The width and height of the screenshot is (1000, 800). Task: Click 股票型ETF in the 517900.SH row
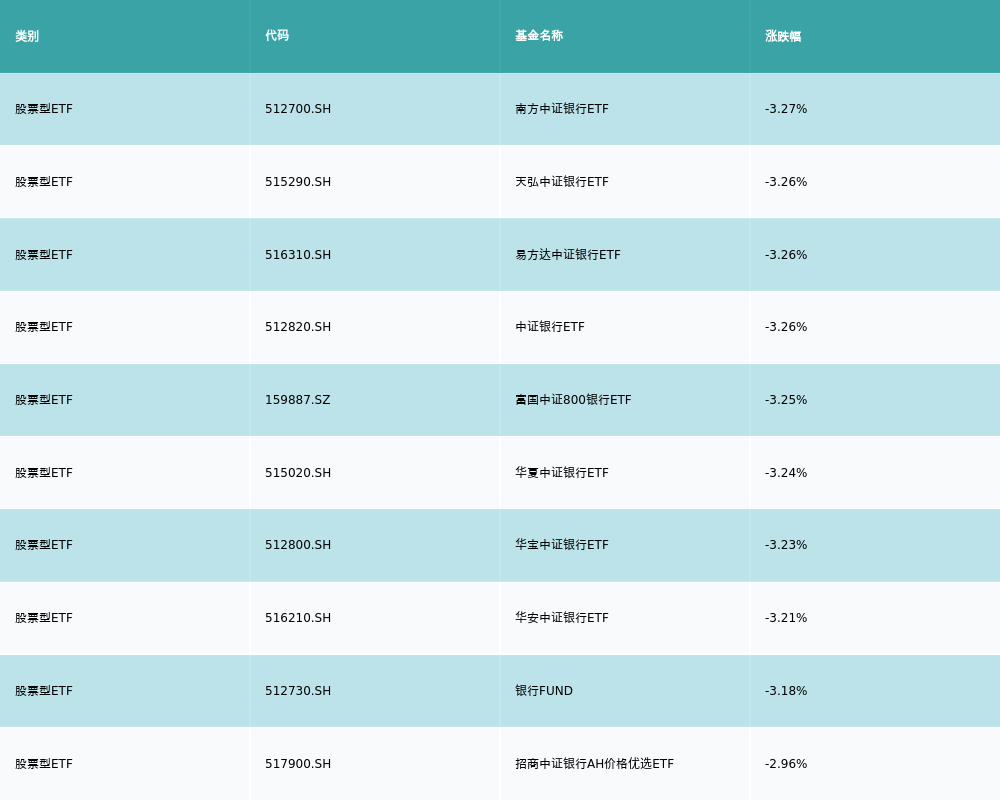[x=44, y=764]
